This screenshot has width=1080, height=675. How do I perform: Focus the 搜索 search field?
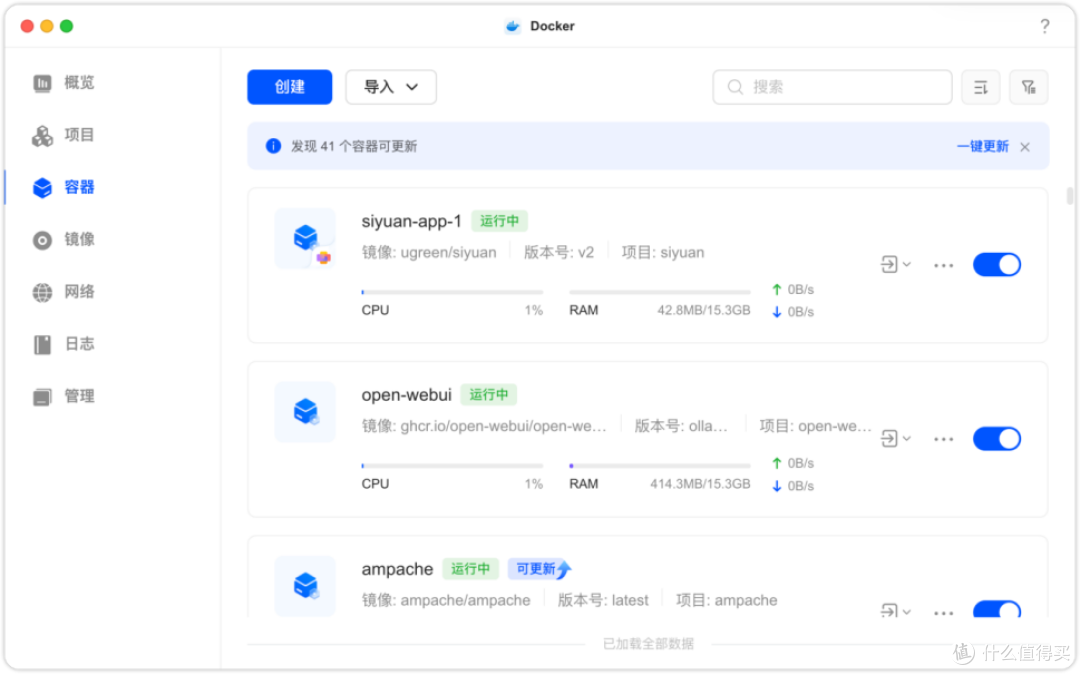[832, 87]
